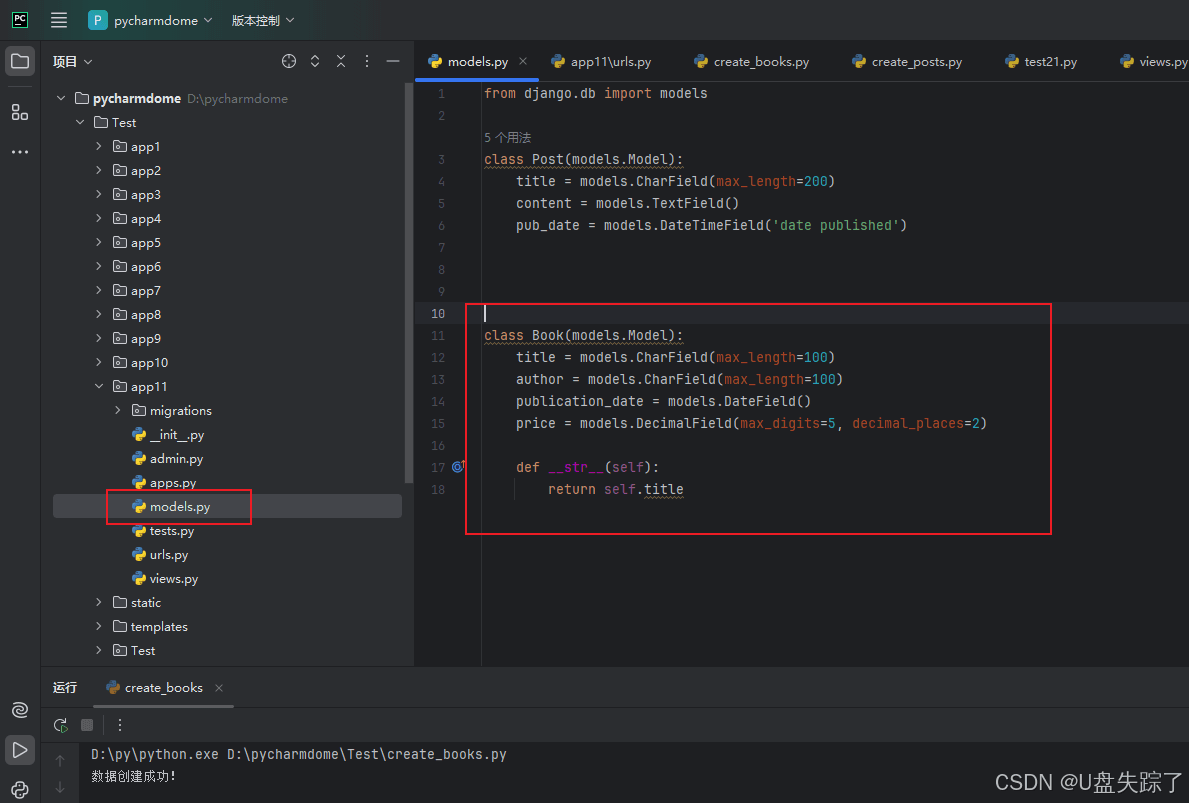Expand all items in project tree
The width and height of the screenshot is (1189, 803).
pyautogui.click(x=315, y=61)
